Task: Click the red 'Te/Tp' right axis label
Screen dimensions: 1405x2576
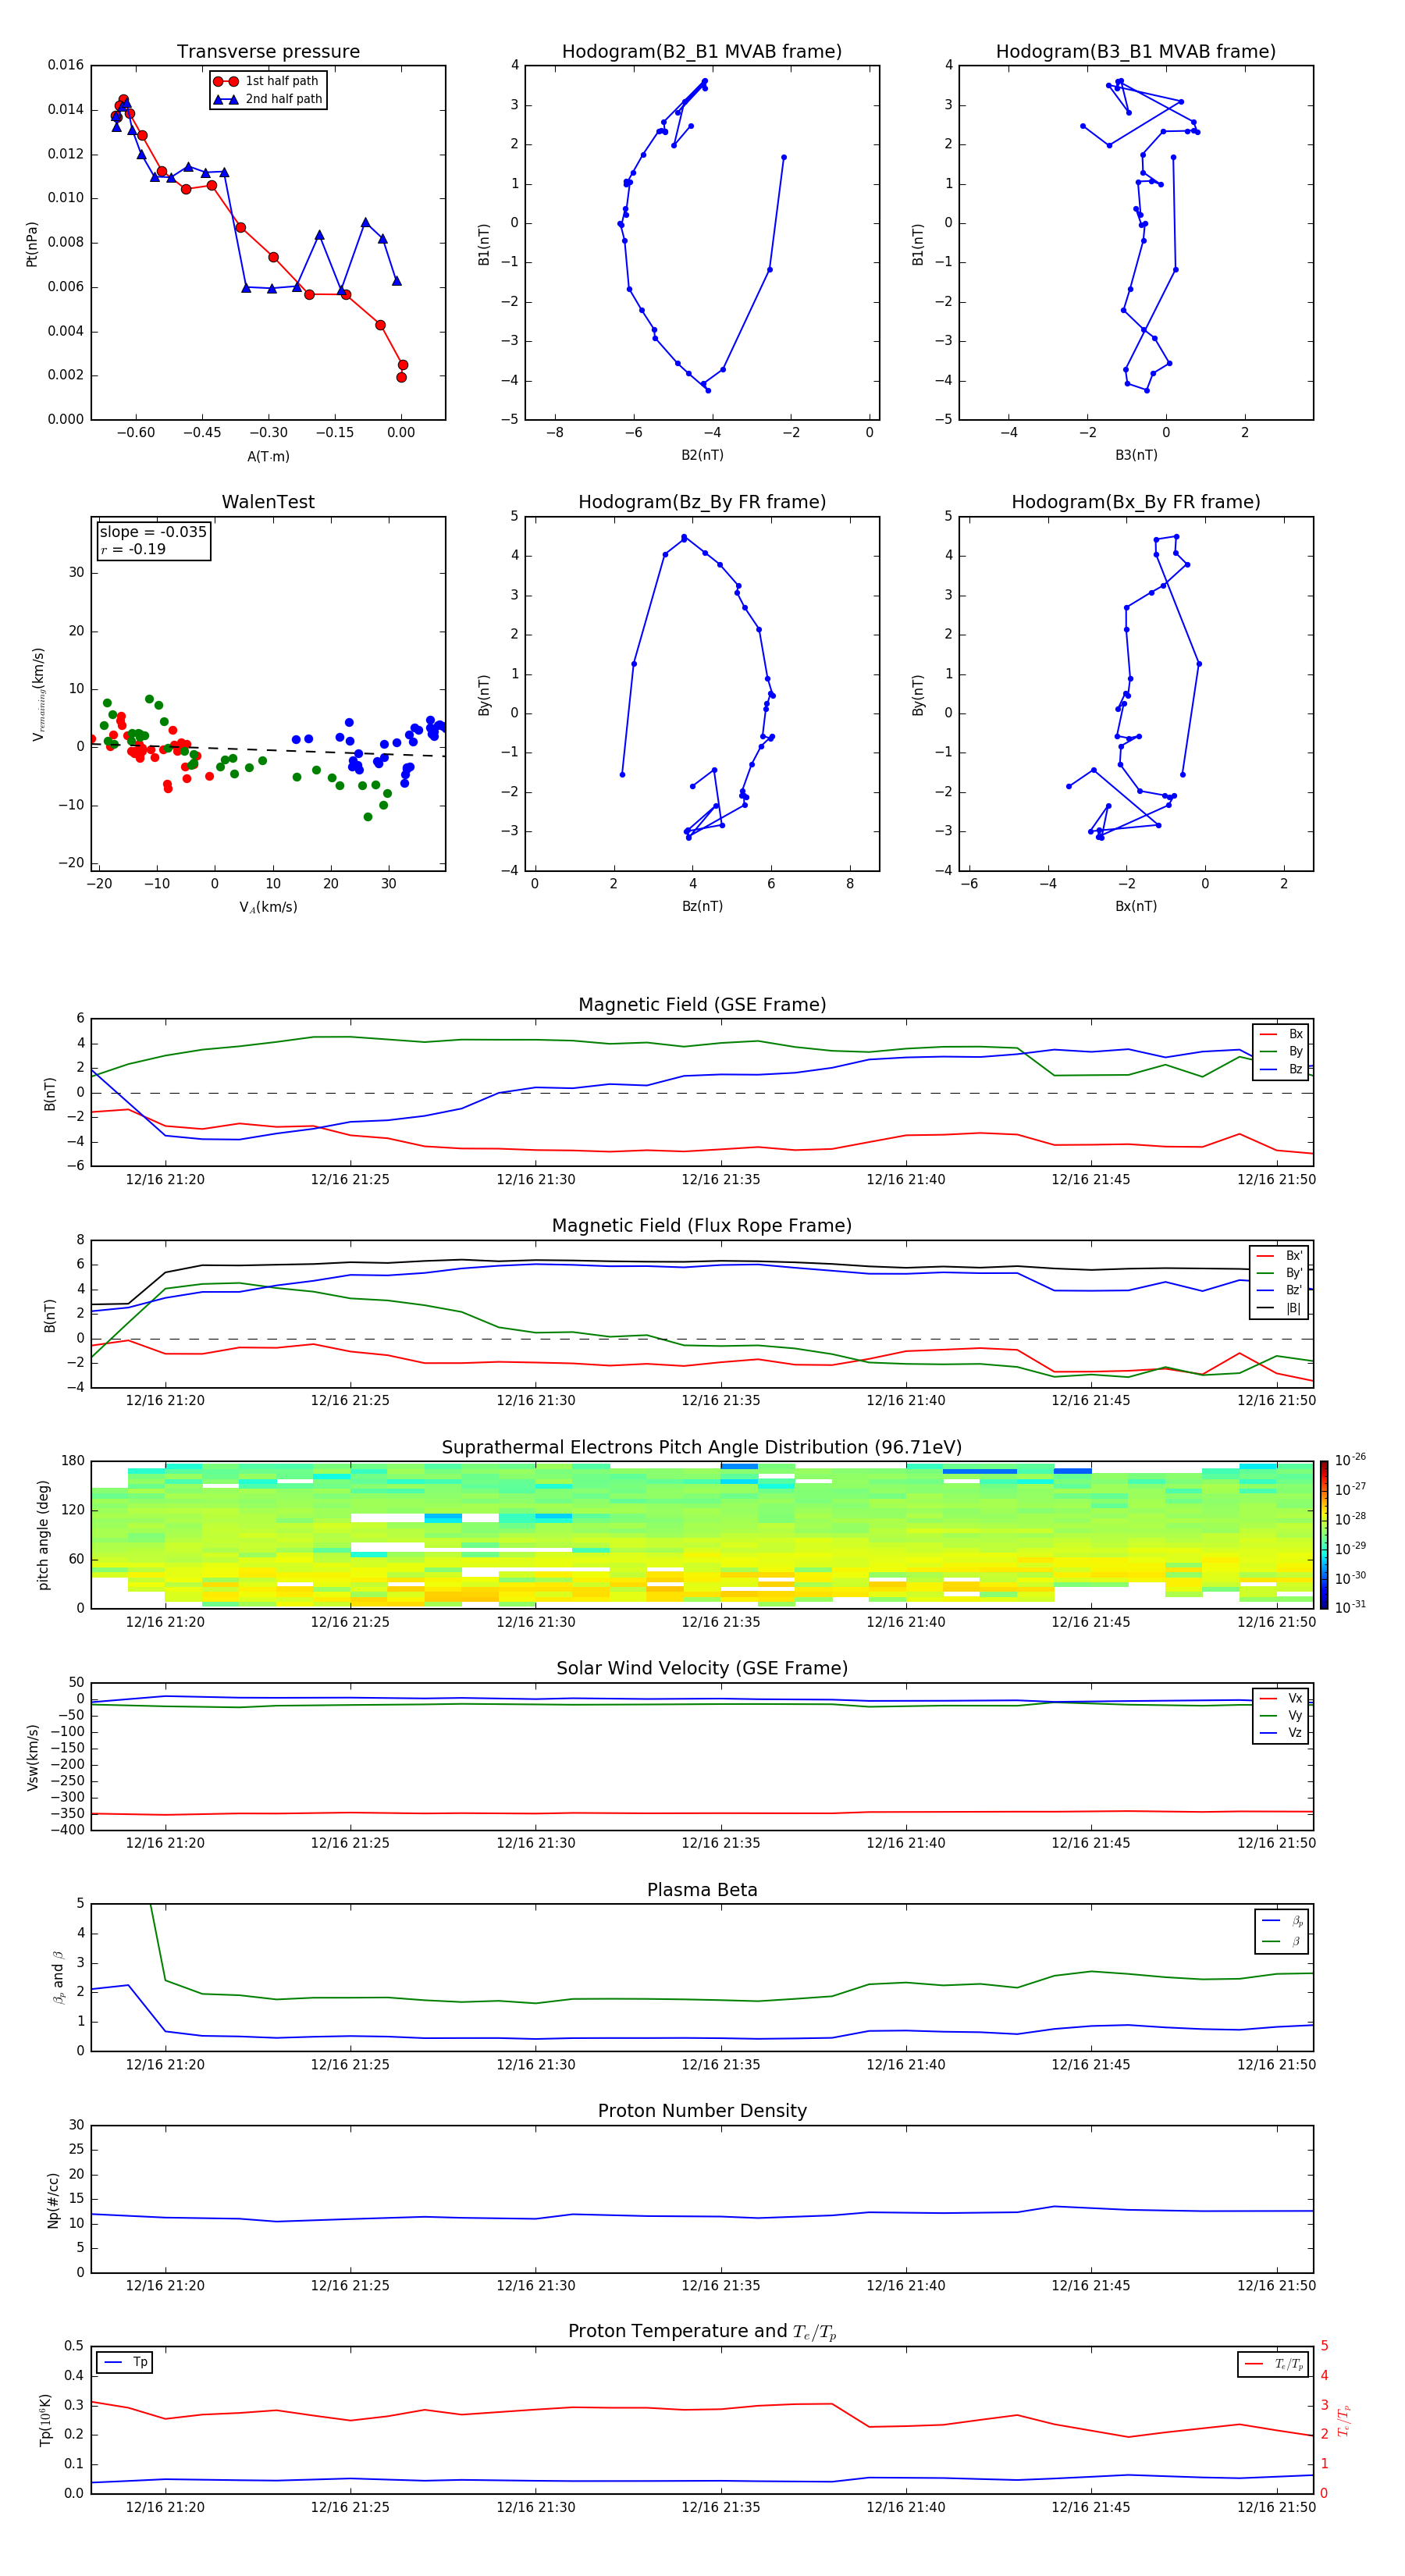Action: click(x=1343, y=2421)
